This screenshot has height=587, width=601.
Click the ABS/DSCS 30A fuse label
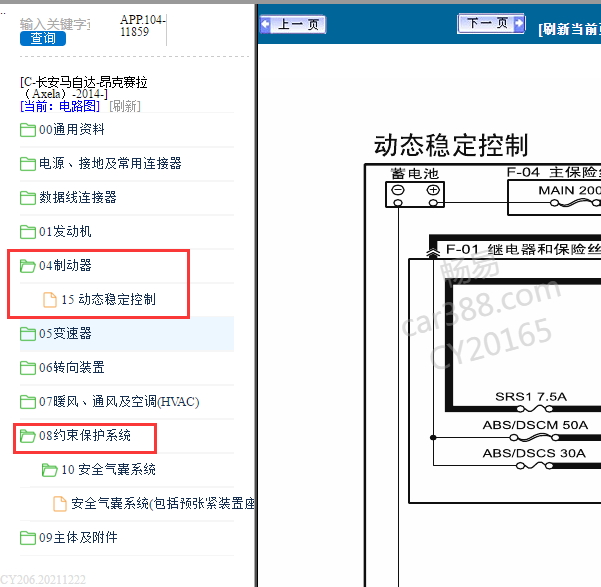pos(534,454)
